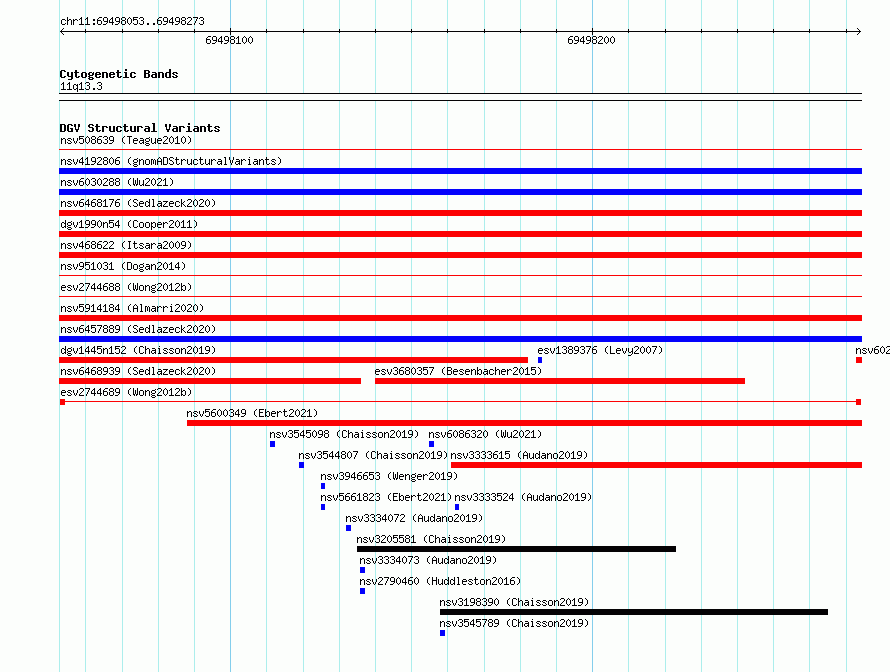Open the nsv468622 (Itsara2009) label

click(x=126, y=245)
